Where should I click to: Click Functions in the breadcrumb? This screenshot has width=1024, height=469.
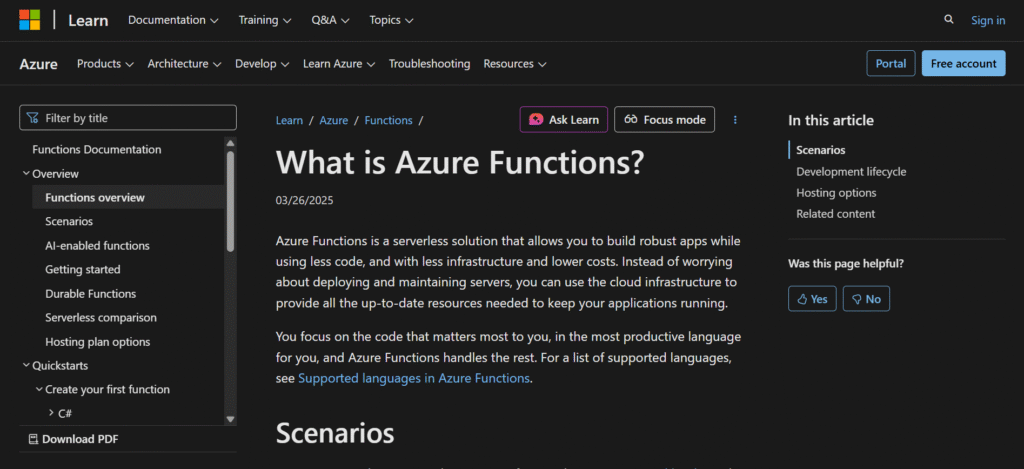(389, 120)
